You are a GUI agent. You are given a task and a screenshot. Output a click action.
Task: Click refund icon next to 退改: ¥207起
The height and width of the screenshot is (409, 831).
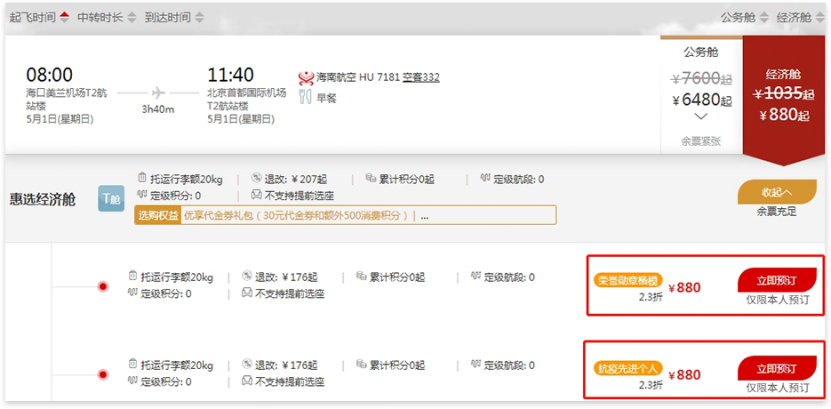(256, 178)
